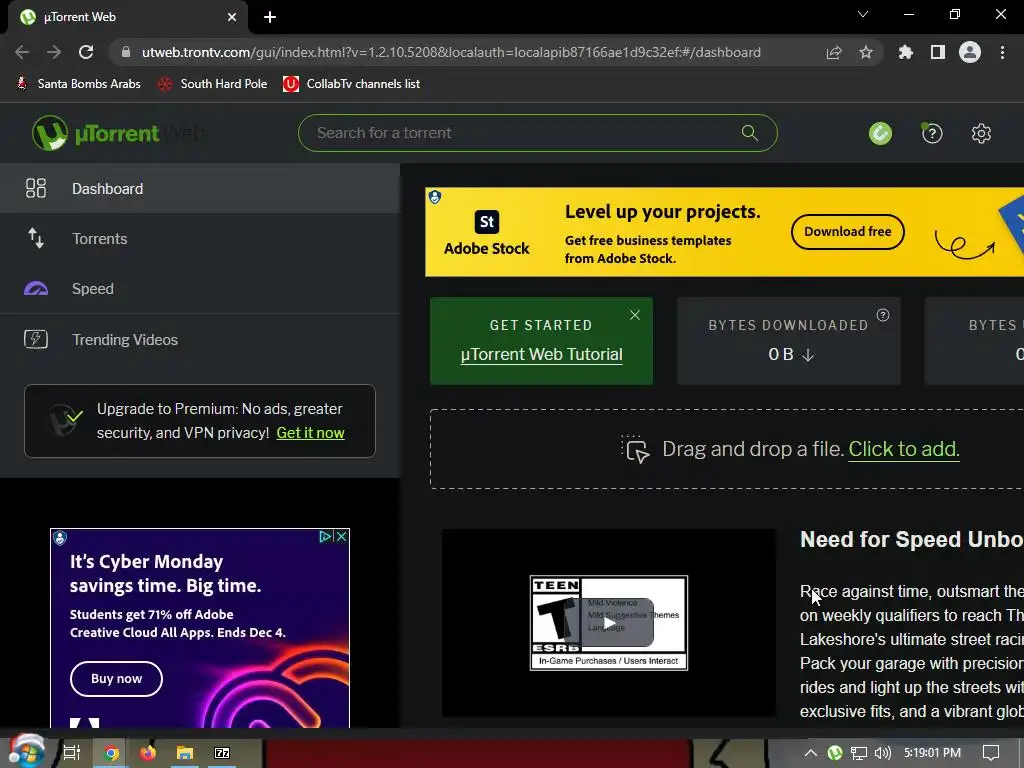The width and height of the screenshot is (1024, 768).
Task: Click the green circular status icon in header
Action: [880, 134]
